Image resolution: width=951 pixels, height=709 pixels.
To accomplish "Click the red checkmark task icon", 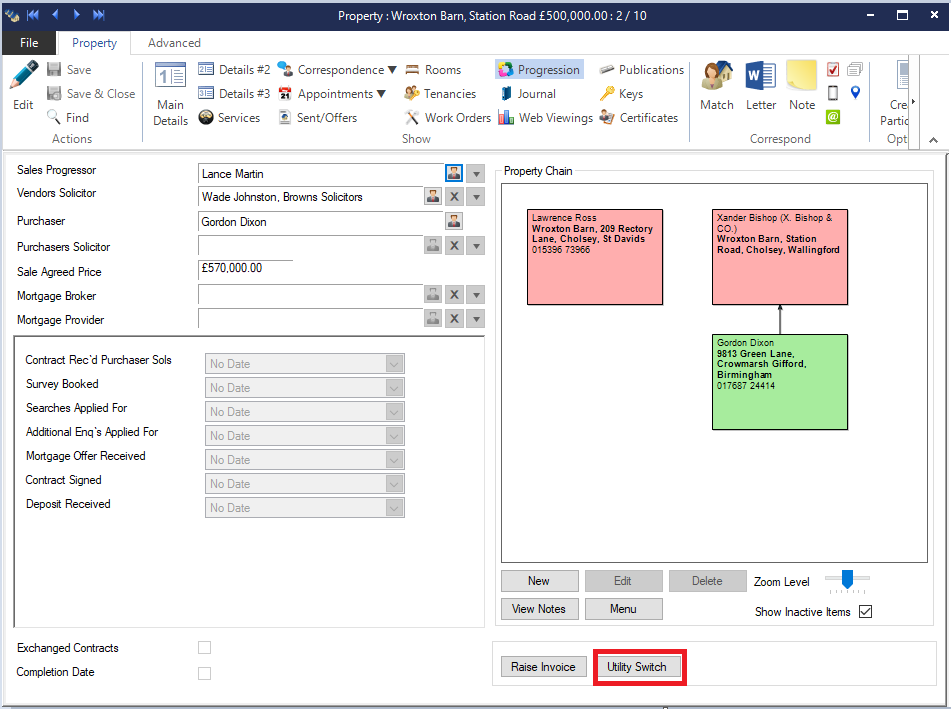I will (833, 69).
